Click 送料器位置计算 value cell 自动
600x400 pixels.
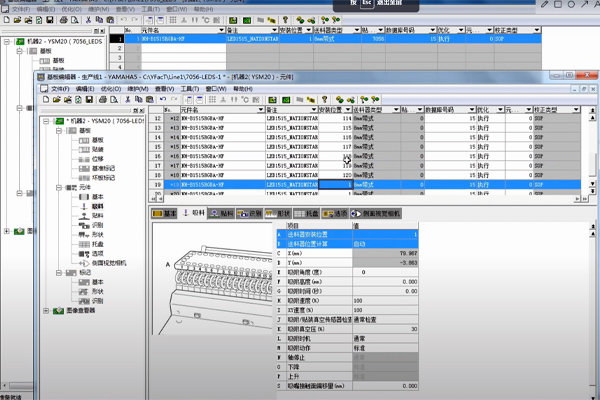pos(385,244)
